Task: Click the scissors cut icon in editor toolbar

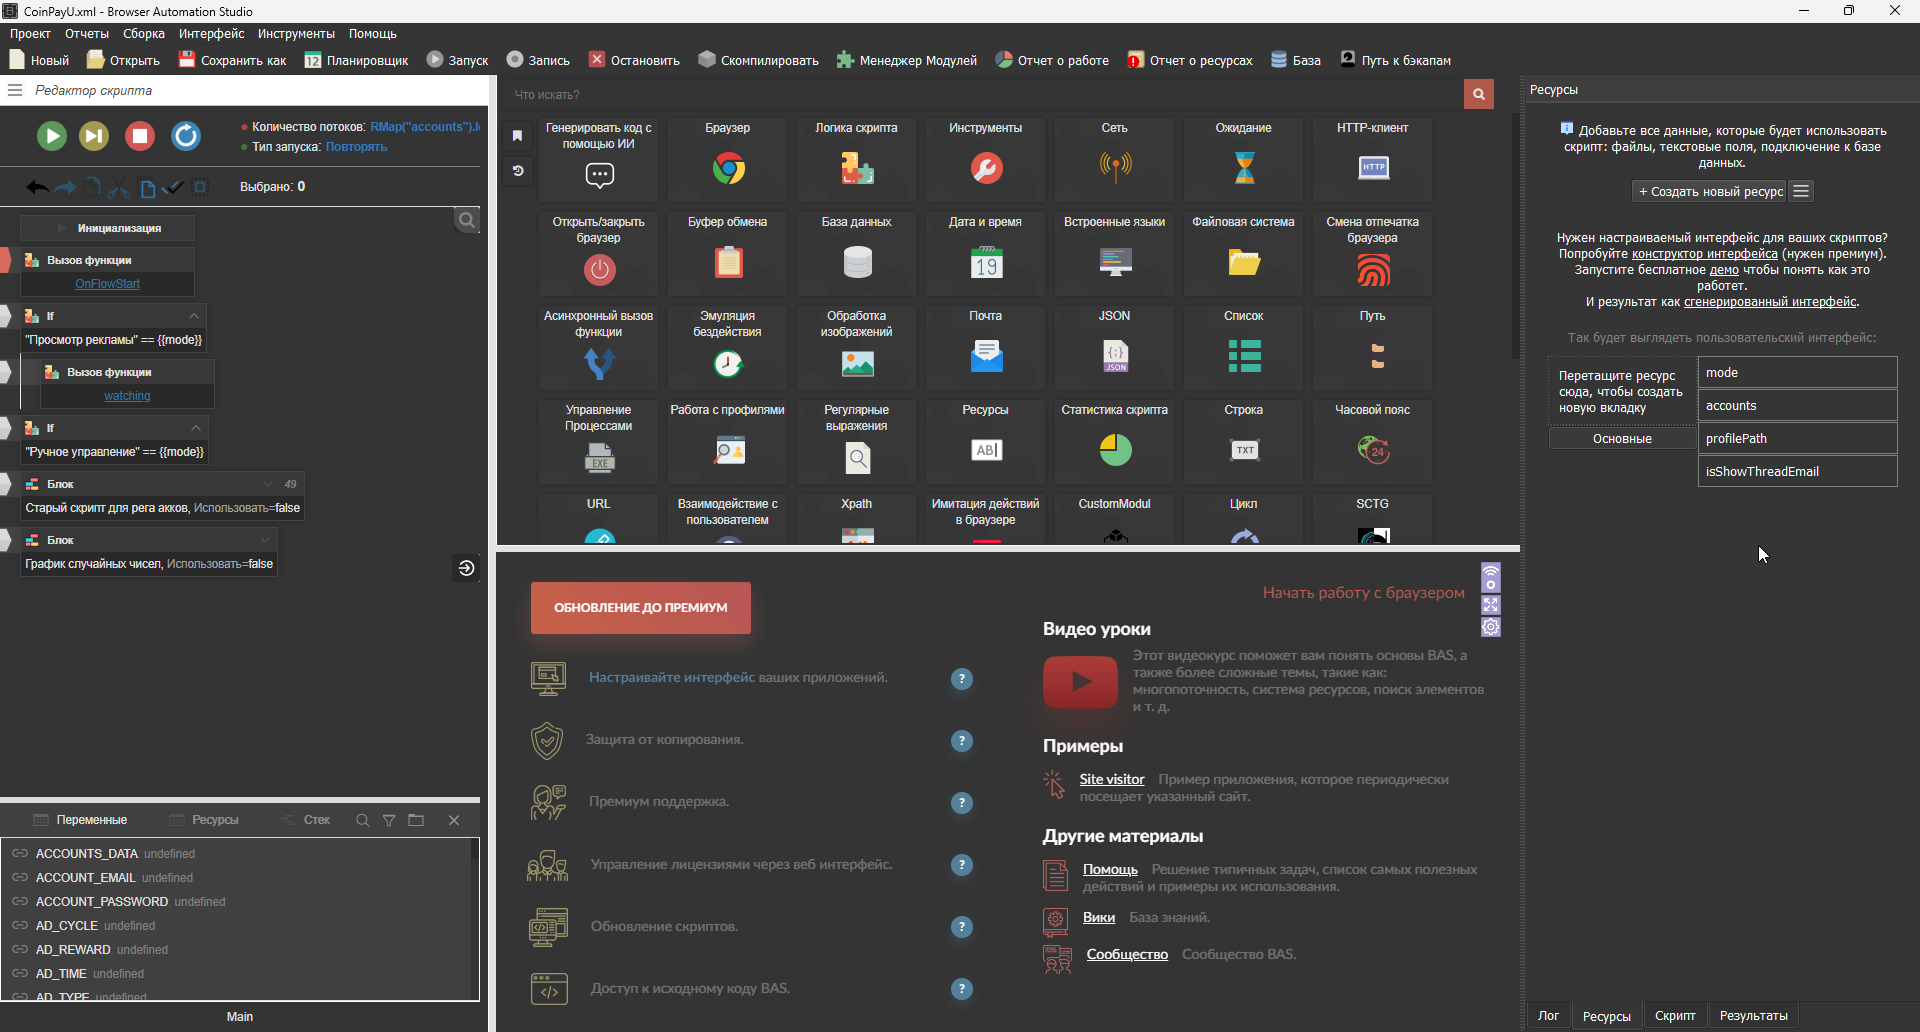Action: 119,187
